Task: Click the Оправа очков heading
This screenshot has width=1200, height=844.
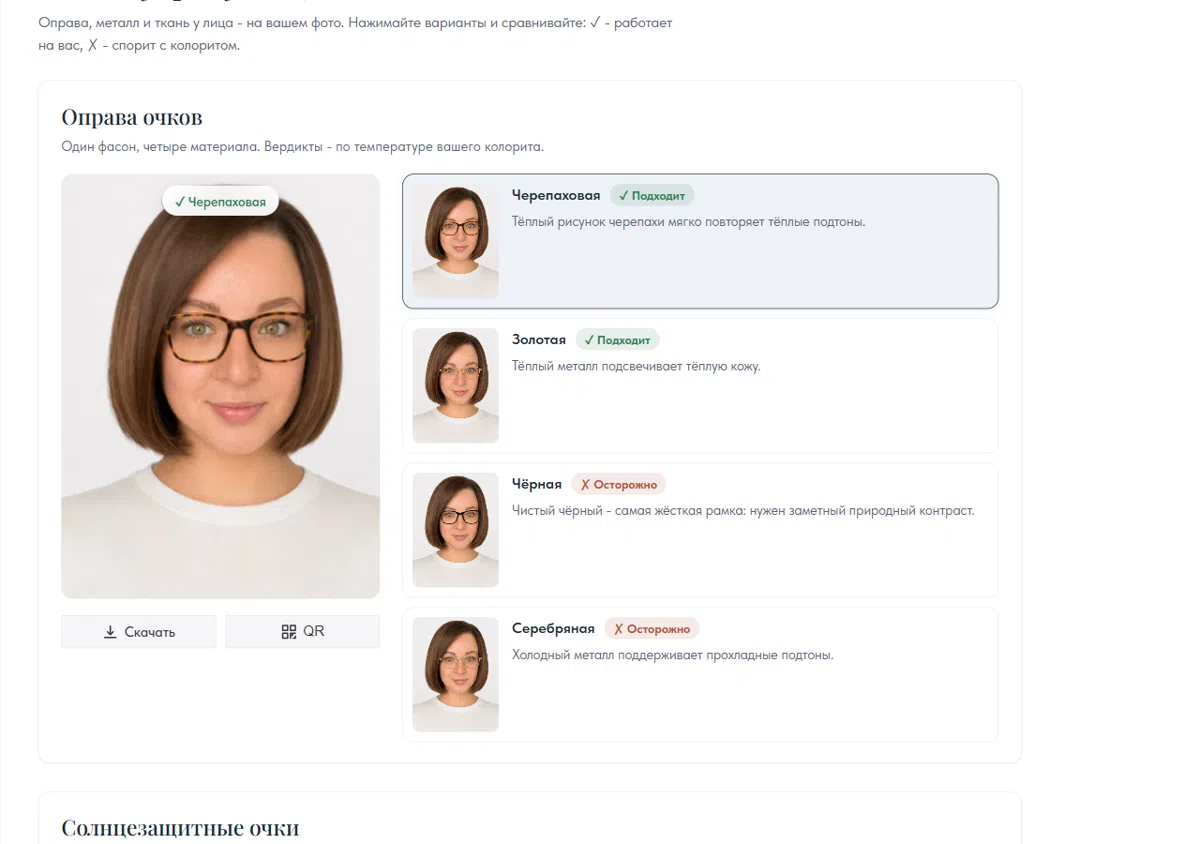Action: [x=132, y=117]
